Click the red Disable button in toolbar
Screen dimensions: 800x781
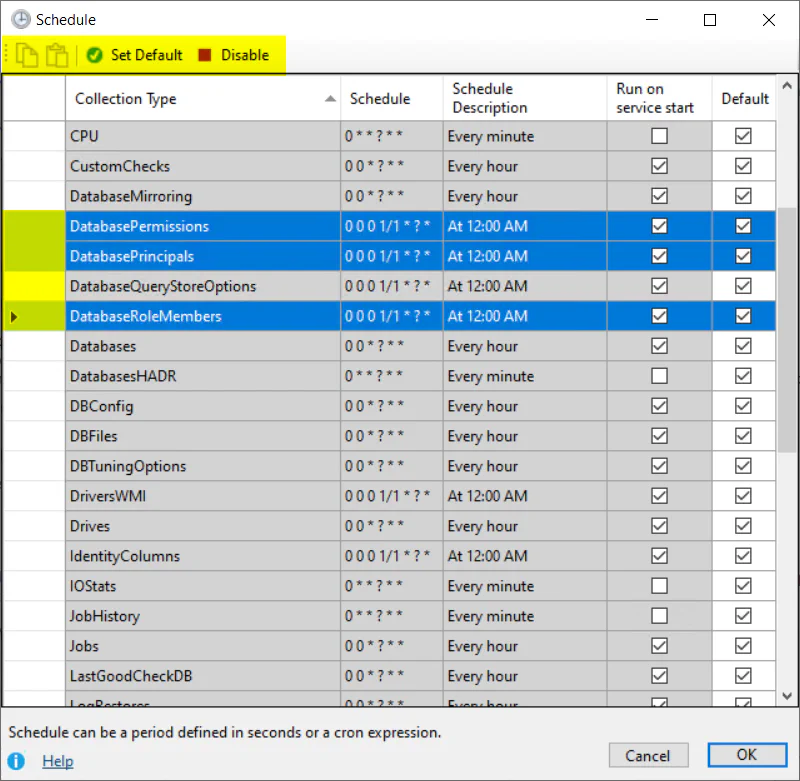[233, 55]
